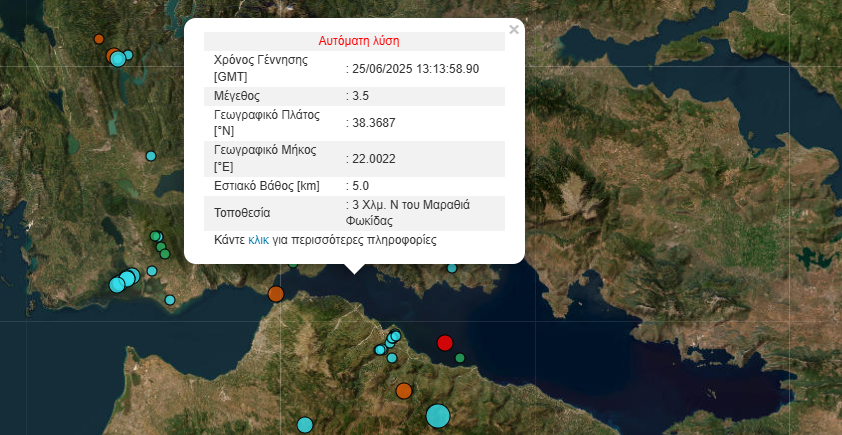Screen dimensions: 842x435
Task: Select the lowest cyan marker in the cluster left of the red marker
Action: (x=380, y=350)
